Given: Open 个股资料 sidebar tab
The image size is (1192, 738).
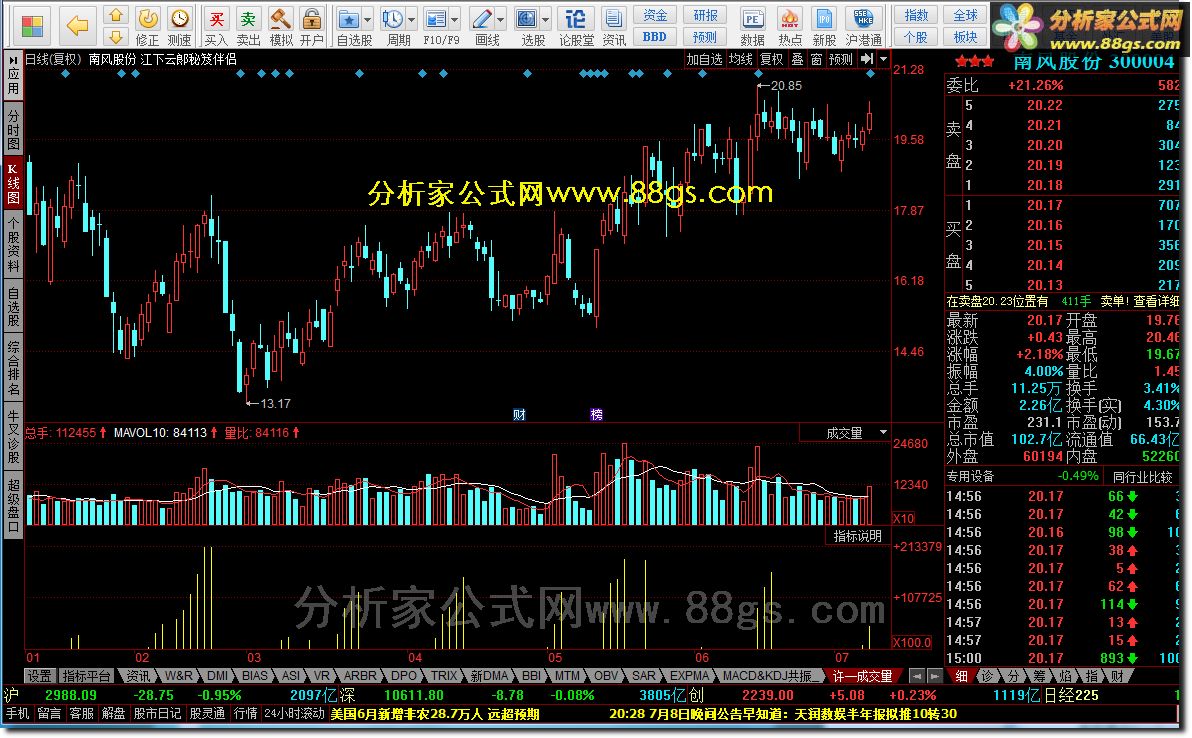Looking at the screenshot, I should tap(13, 243).
